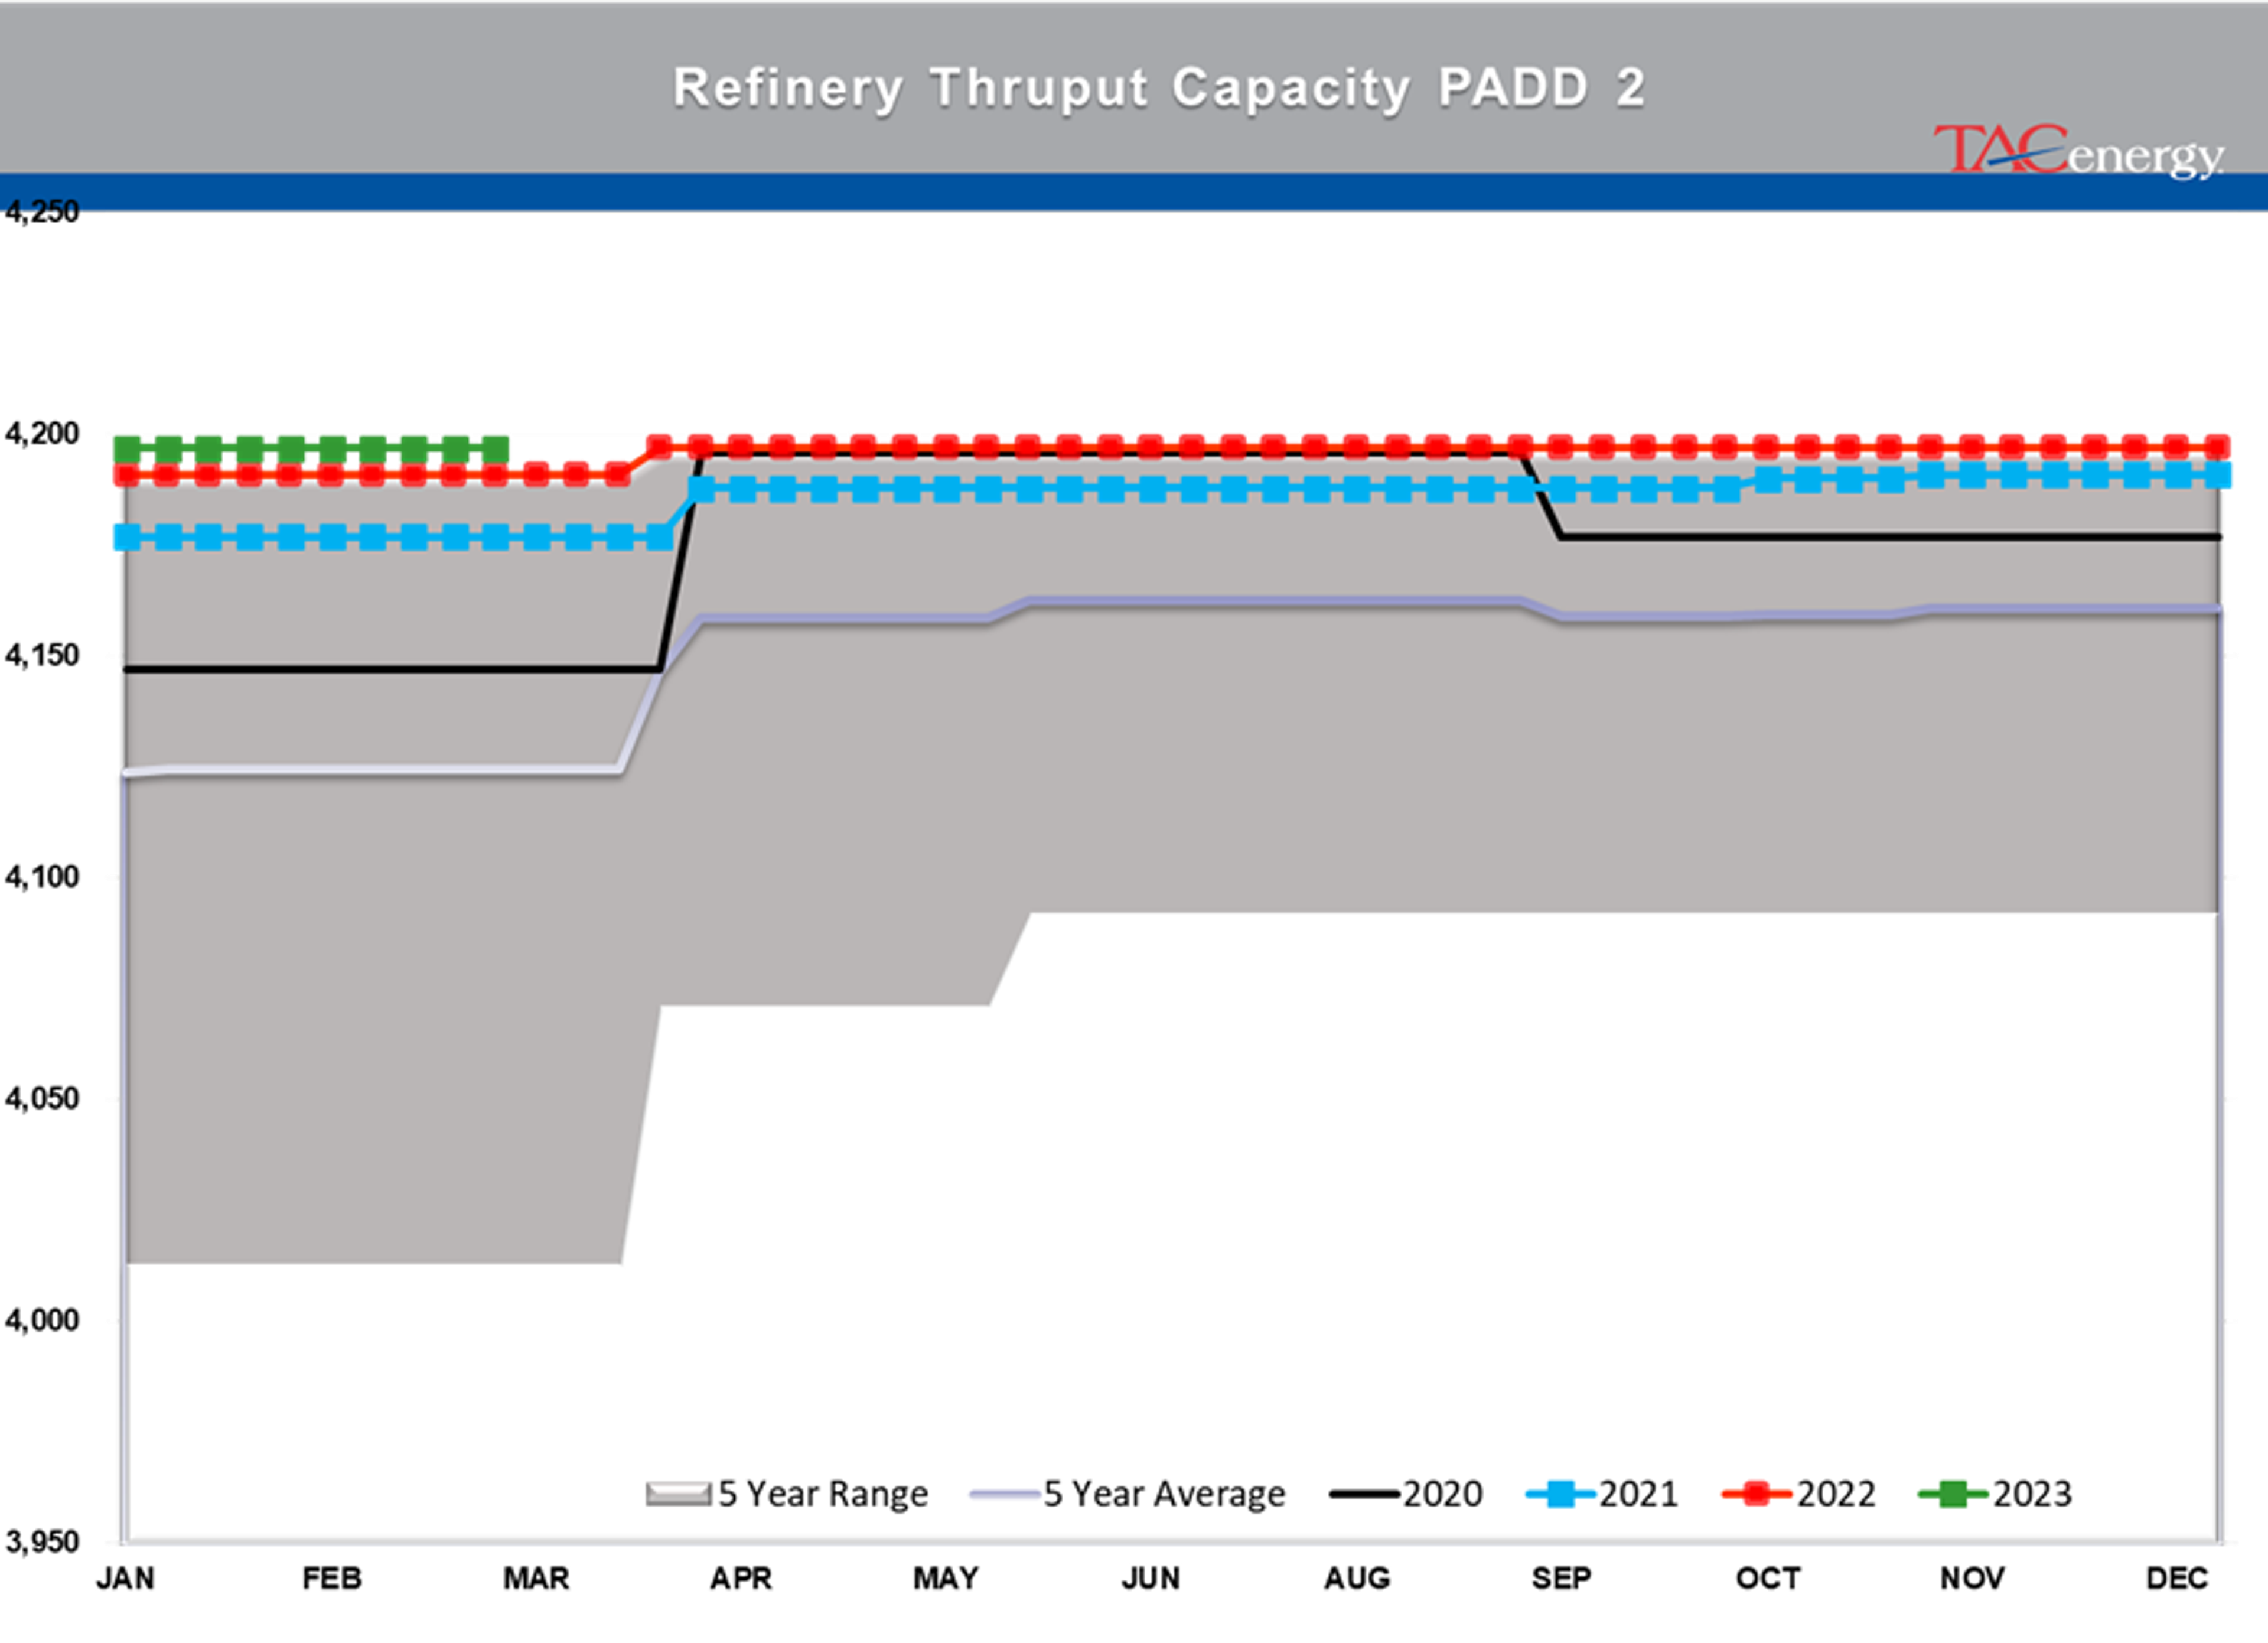Select the '5 Year Average' legend entry
Viewport: 2268px width, 1643px height.
pyautogui.click(x=1127, y=1494)
